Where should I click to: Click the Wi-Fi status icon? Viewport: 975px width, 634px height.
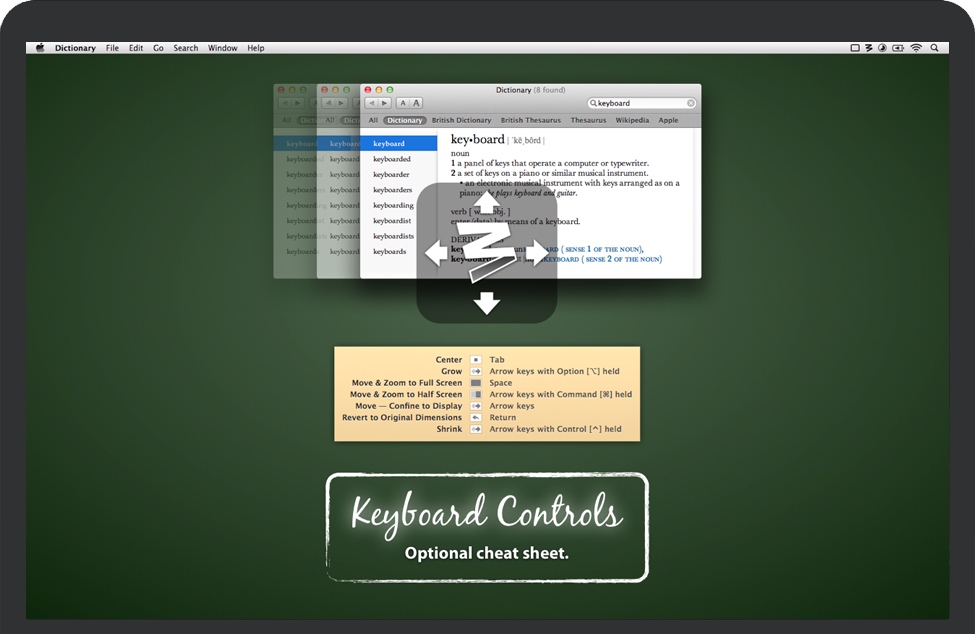pyautogui.click(x=915, y=48)
